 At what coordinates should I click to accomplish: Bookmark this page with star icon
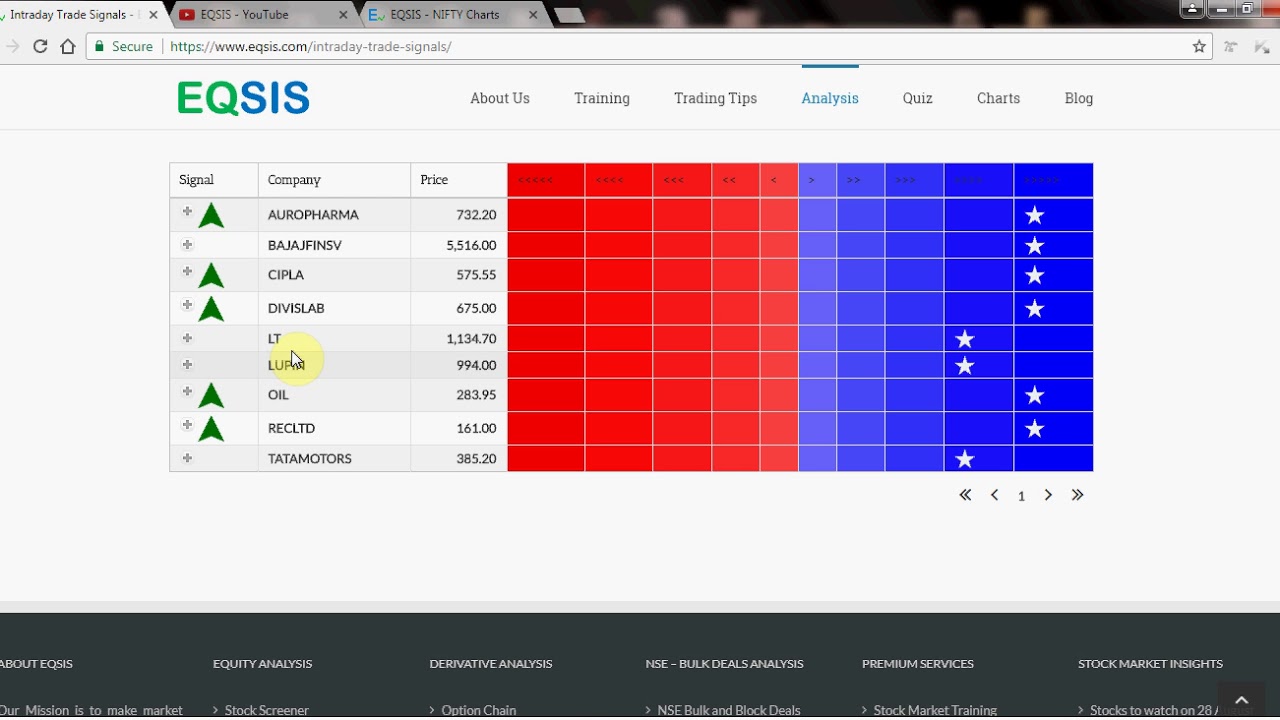[x=1199, y=46]
